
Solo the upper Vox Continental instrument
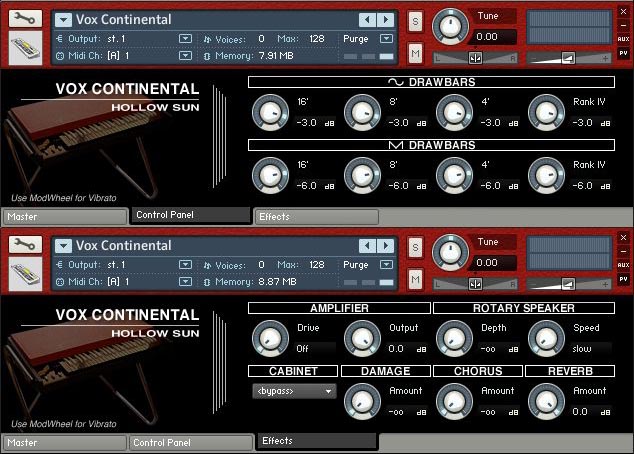click(x=415, y=21)
